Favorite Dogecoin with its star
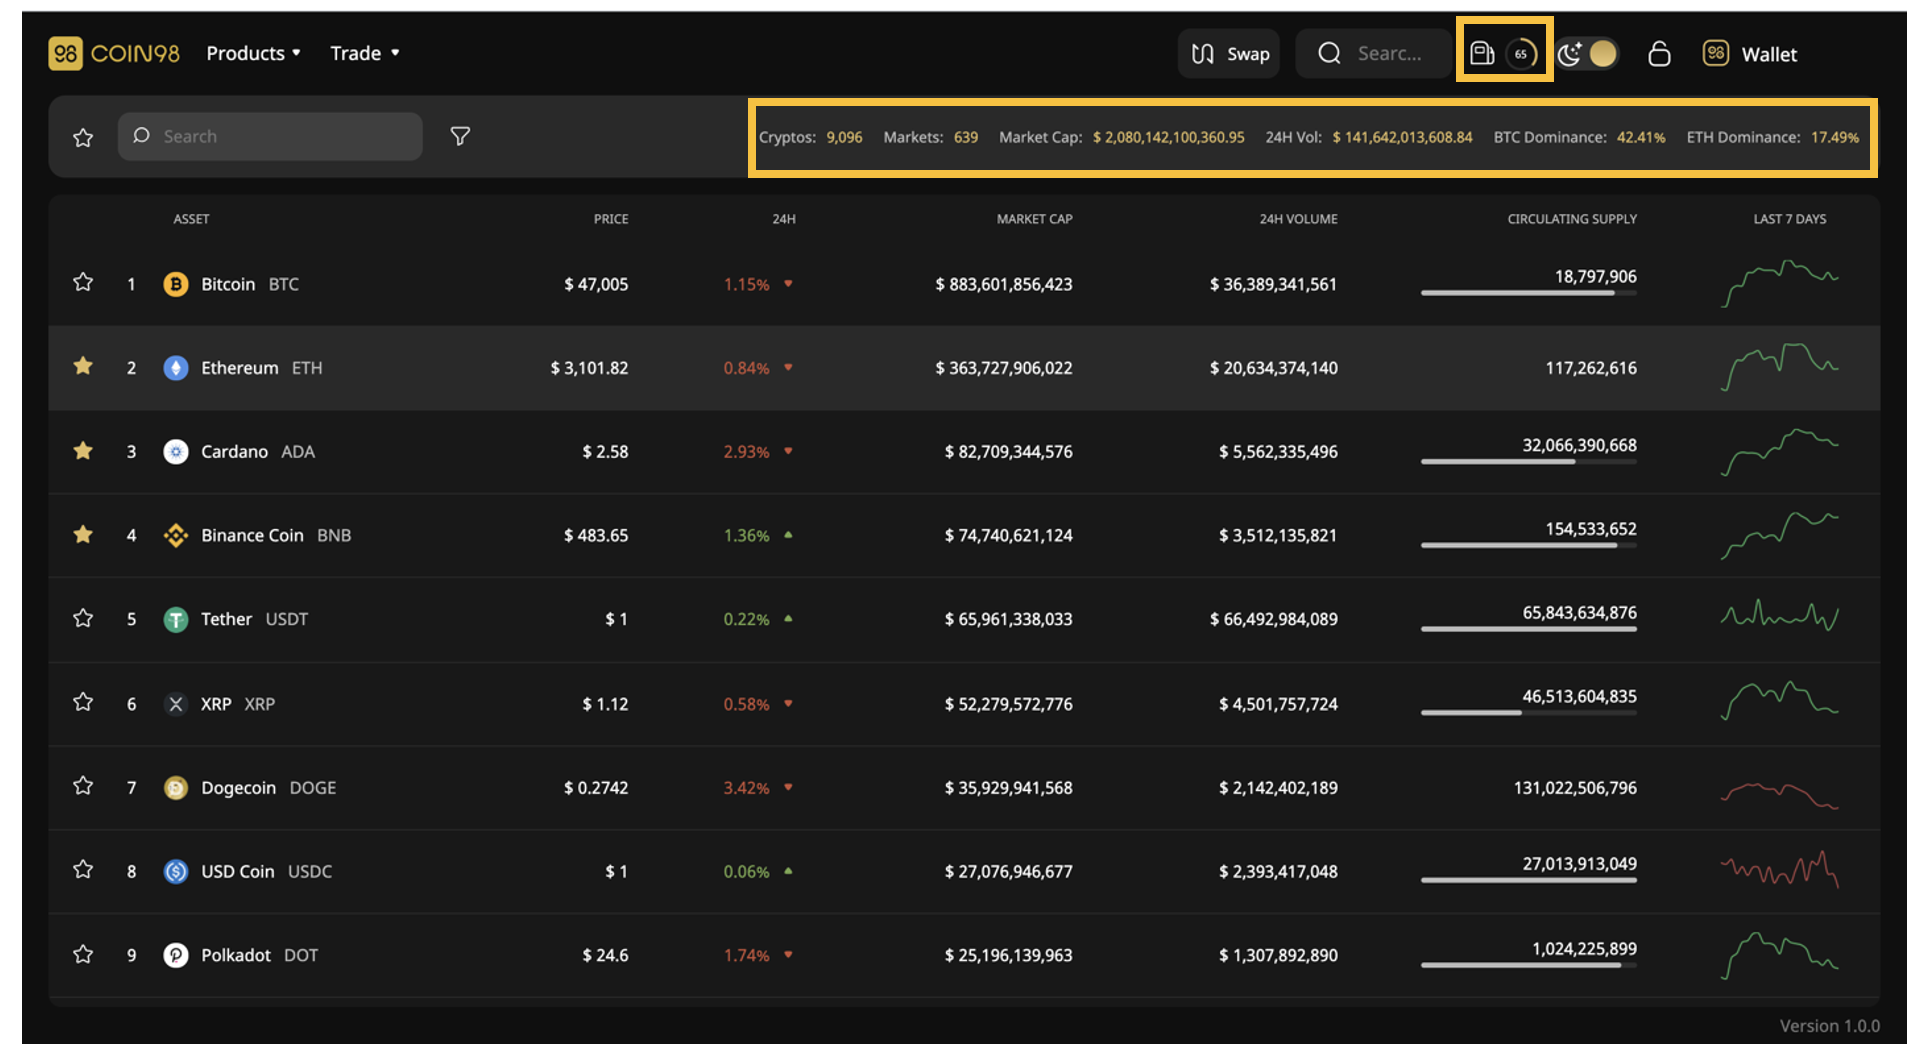Viewport: 1920px width, 1058px height. pyautogui.click(x=83, y=787)
